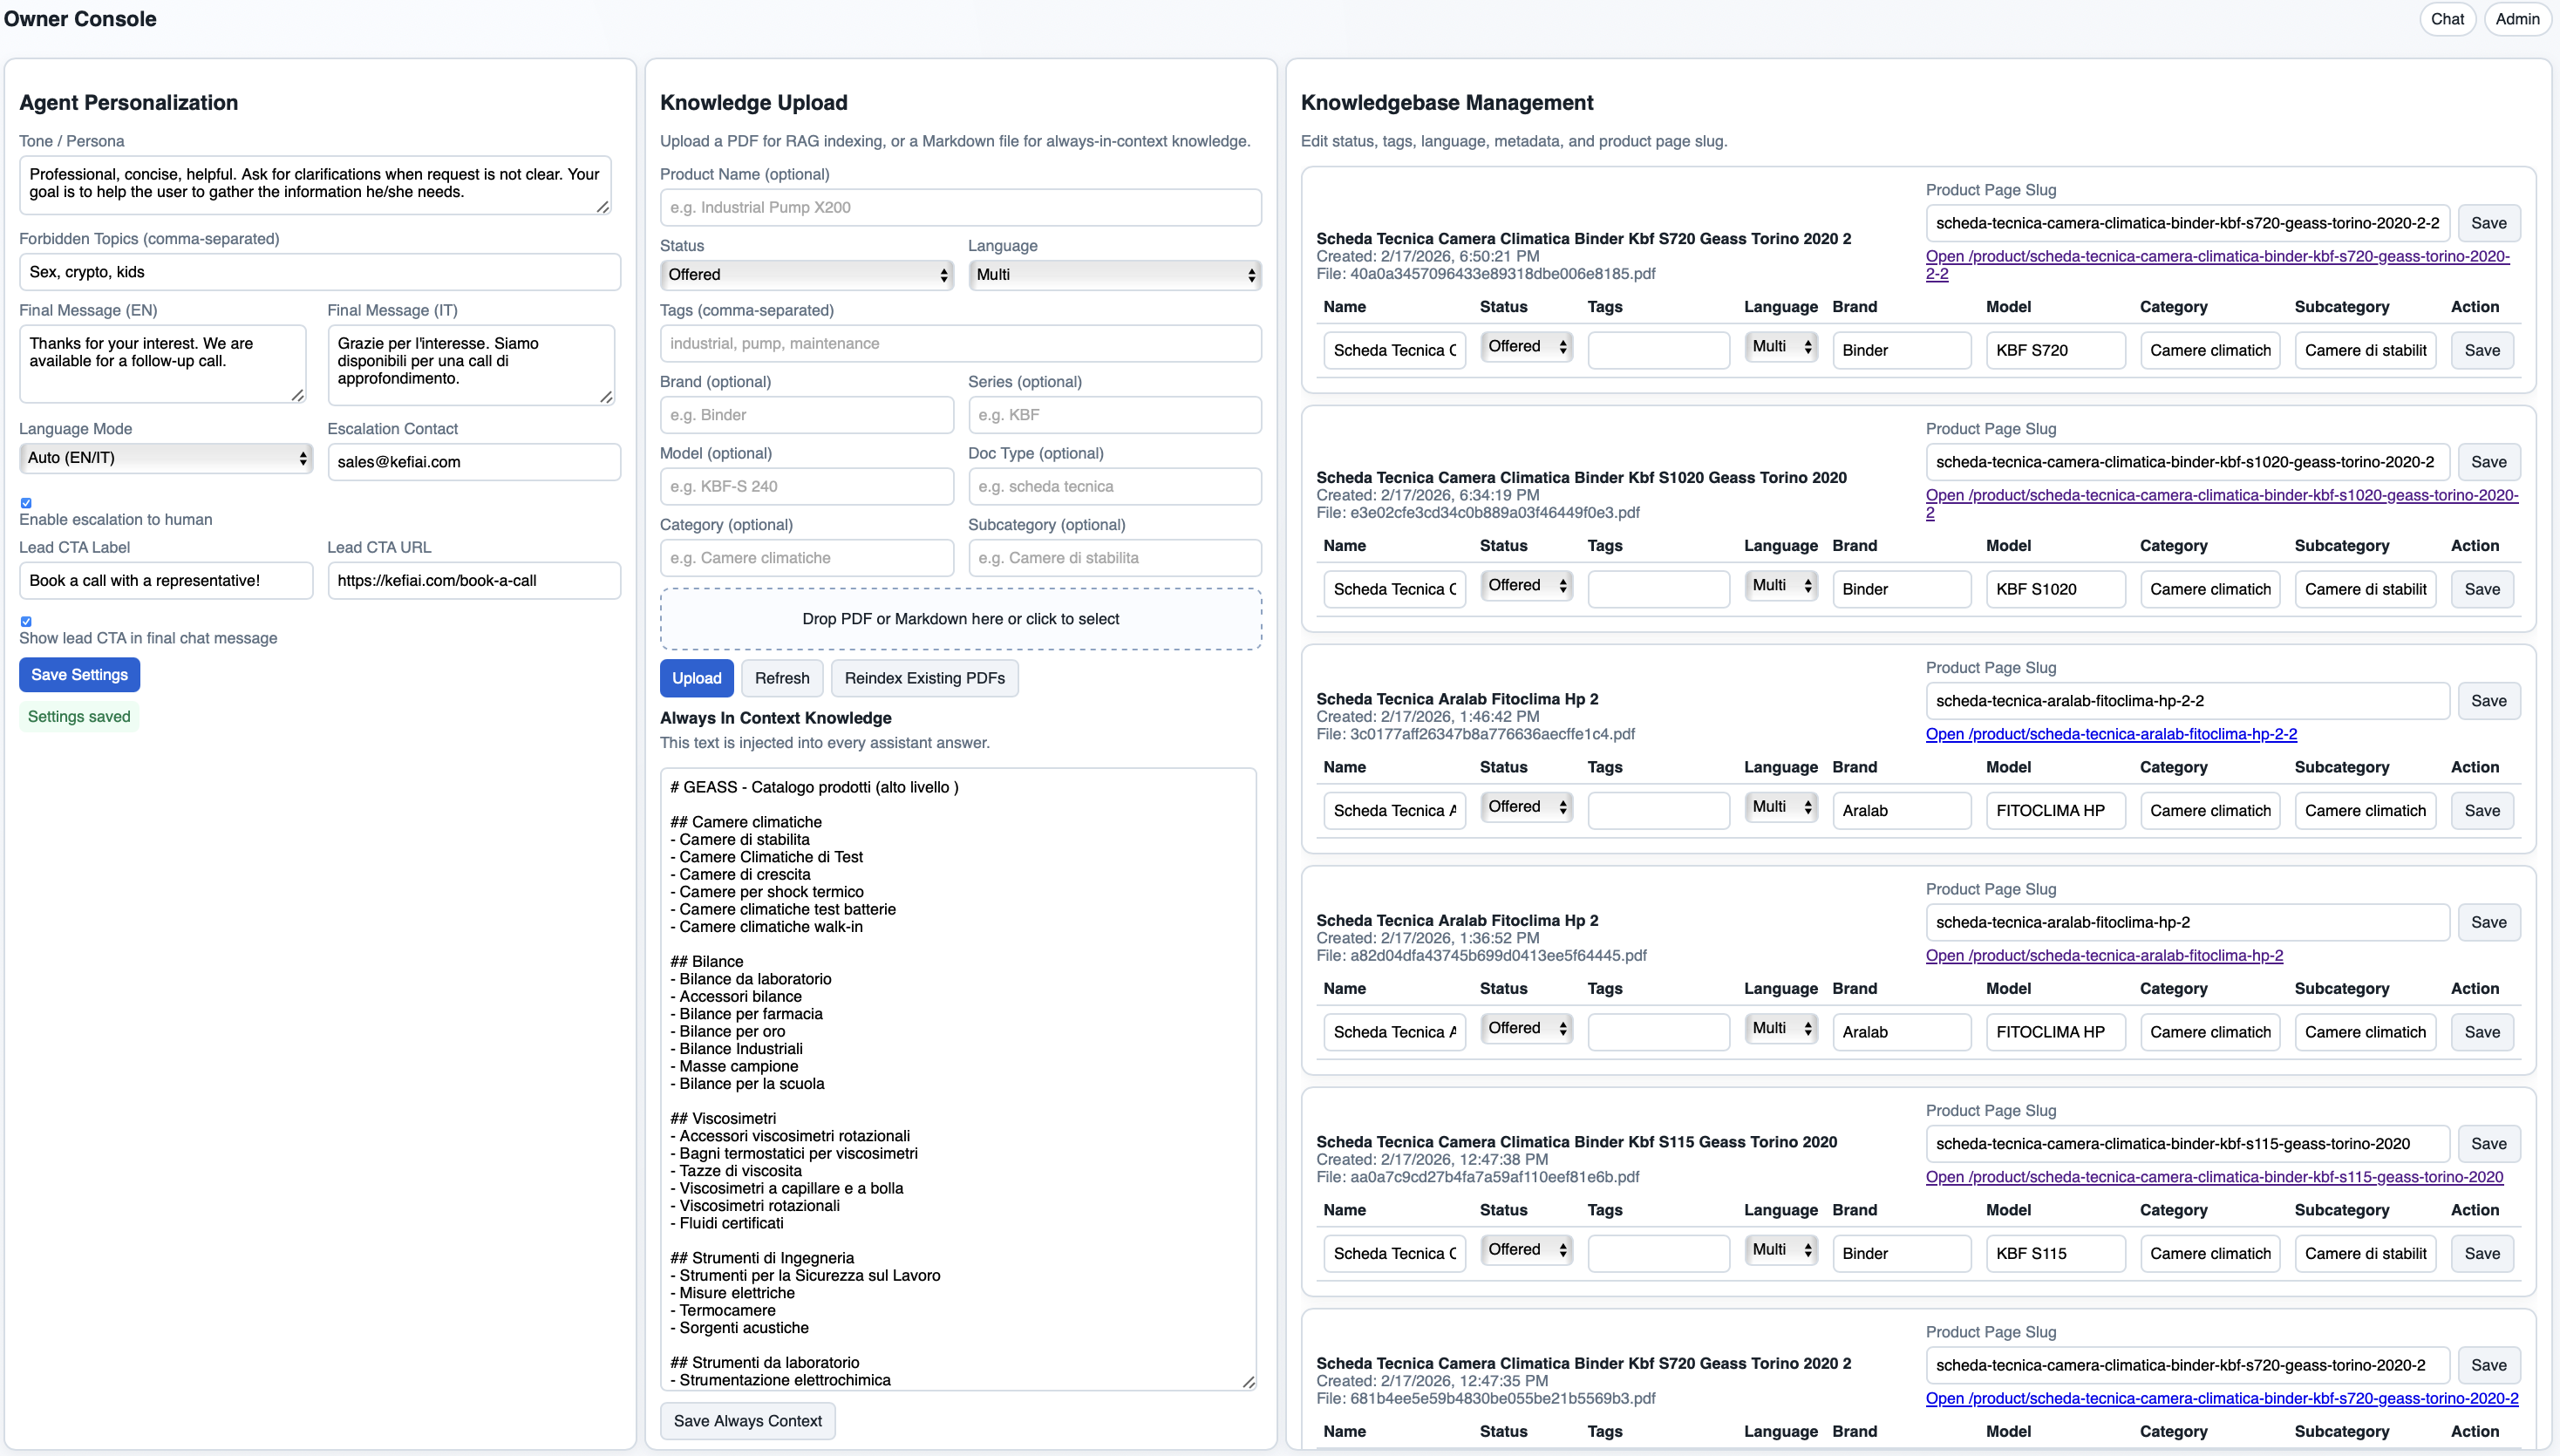This screenshot has height=1456, width=2560.
Task: Disable escalation to human
Action: tap(27, 503)
